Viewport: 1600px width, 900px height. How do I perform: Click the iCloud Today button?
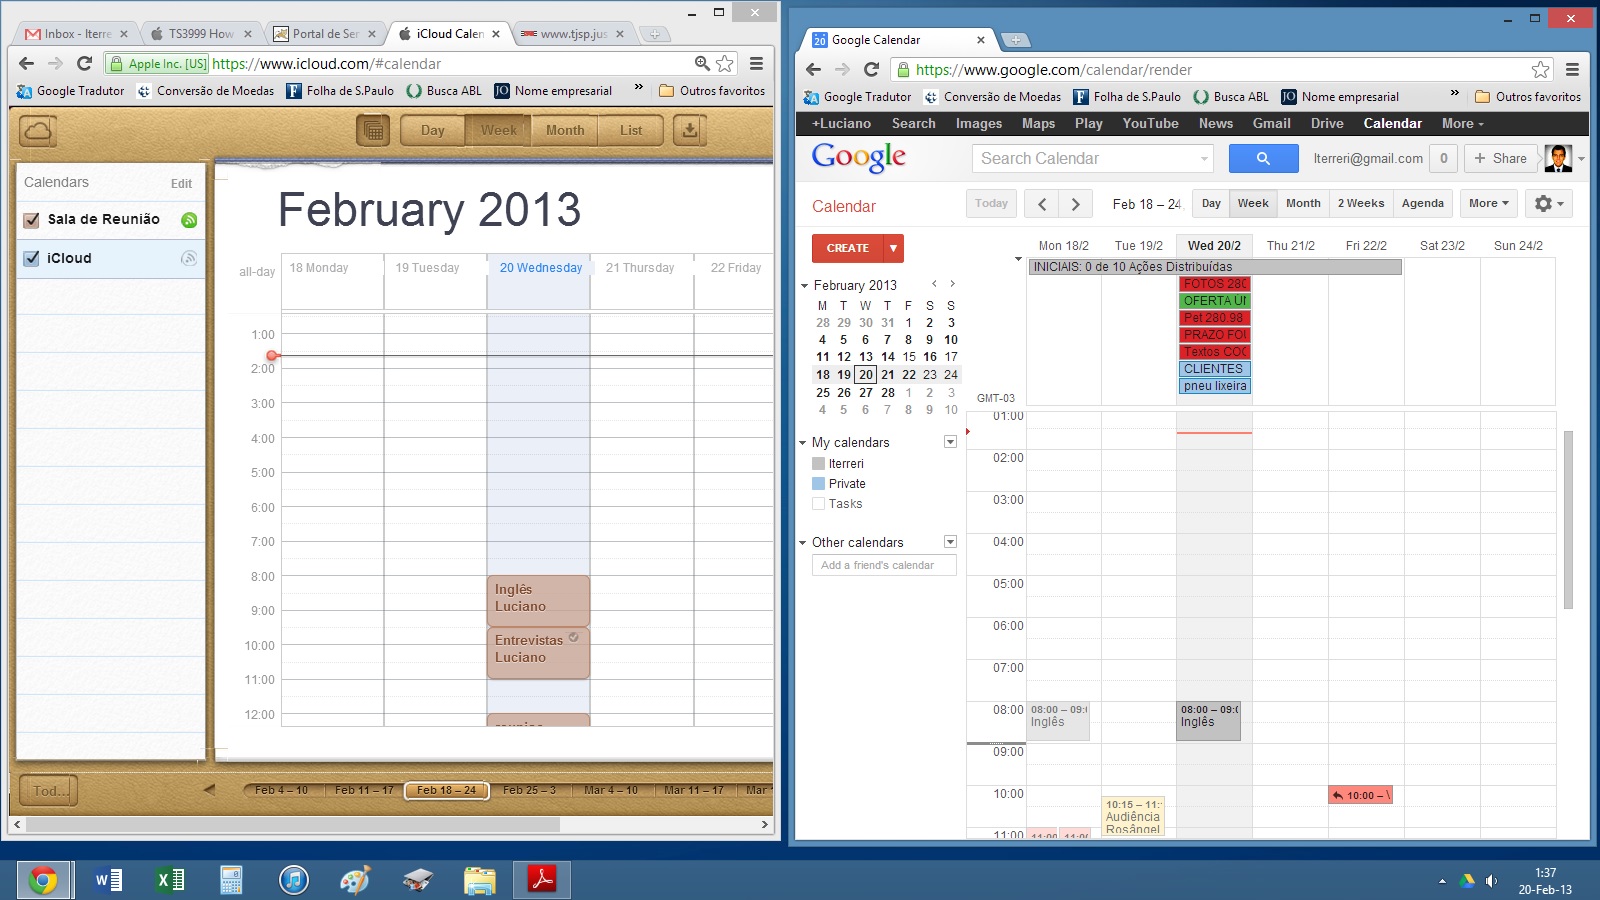coord(49,791)
